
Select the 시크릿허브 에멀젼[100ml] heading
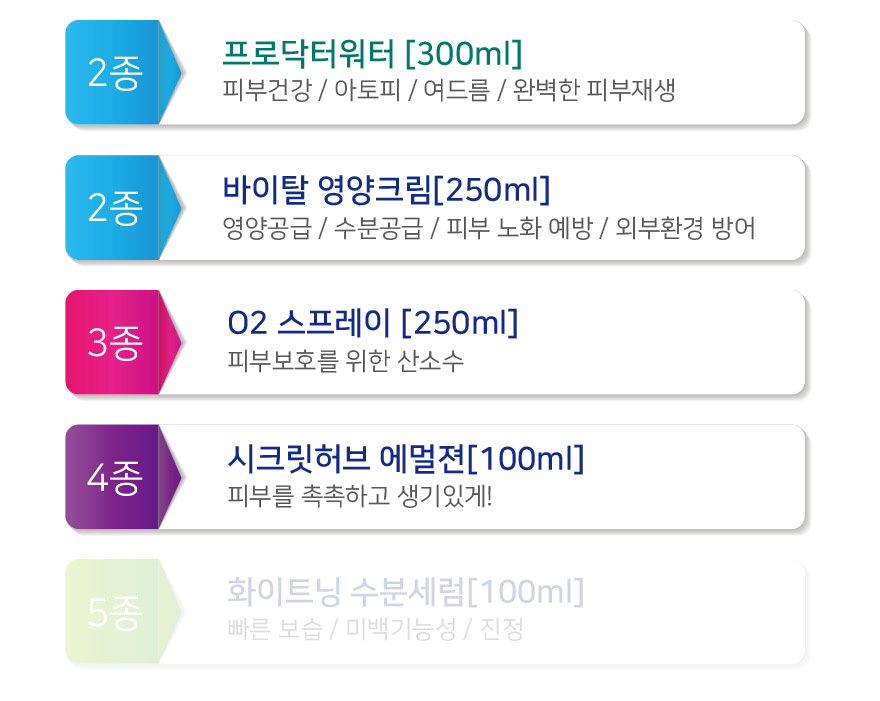[406, 458]
